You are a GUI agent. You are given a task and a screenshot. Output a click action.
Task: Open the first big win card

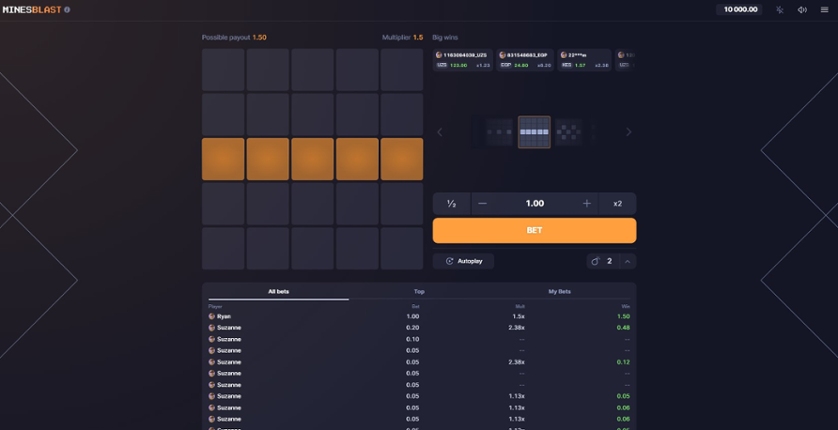(x=463, y=60)
